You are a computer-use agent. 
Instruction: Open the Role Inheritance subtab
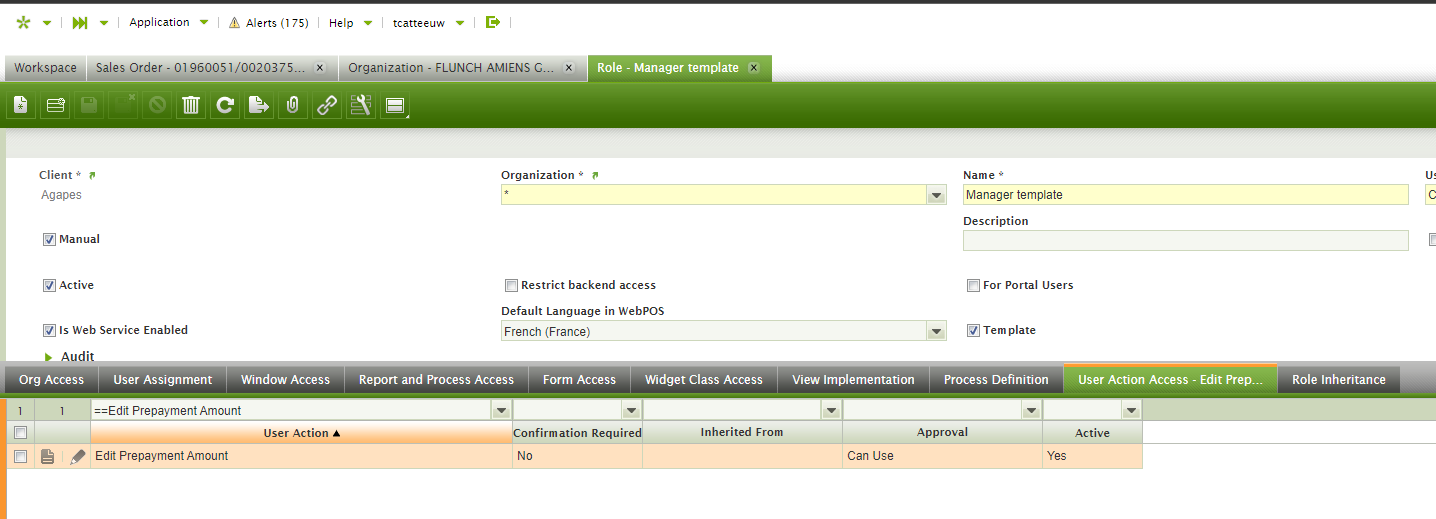pos(1339,380)
